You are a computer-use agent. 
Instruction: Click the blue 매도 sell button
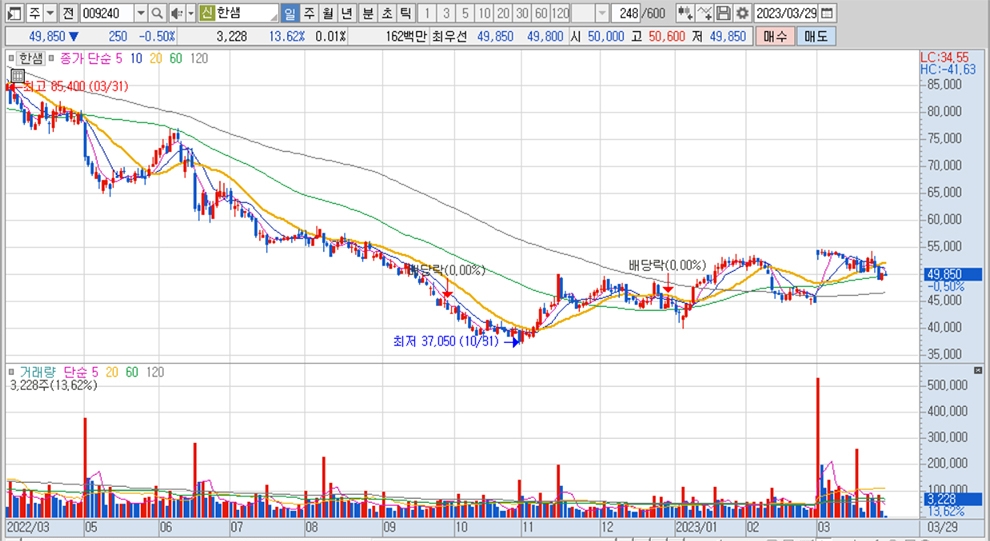point(815,35)
